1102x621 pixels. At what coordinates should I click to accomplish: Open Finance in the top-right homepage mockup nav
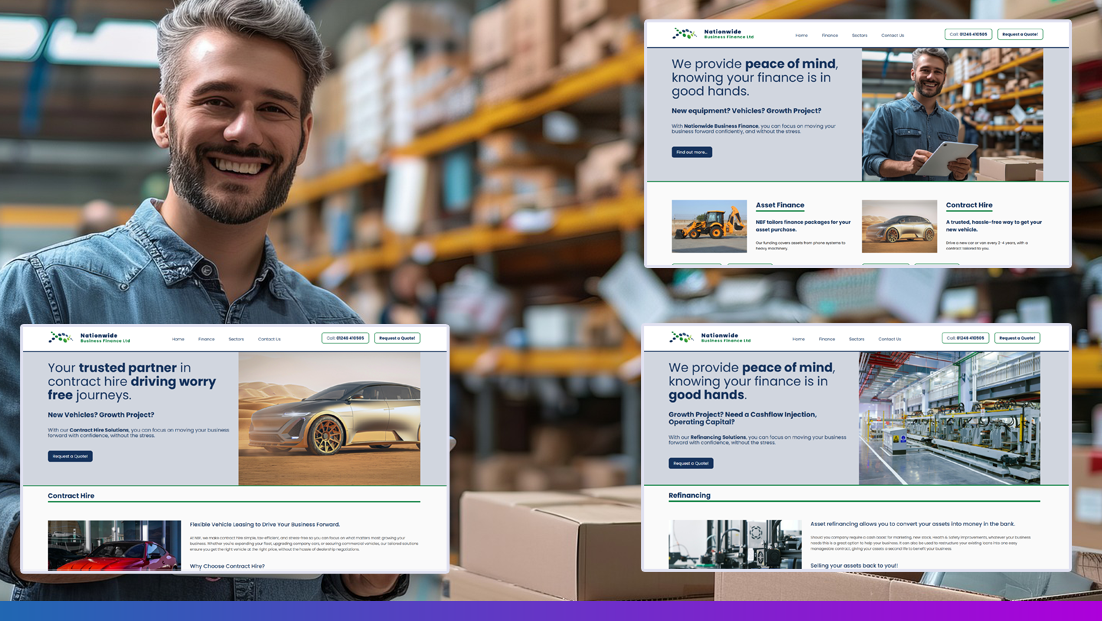click(x=830, y=35)
